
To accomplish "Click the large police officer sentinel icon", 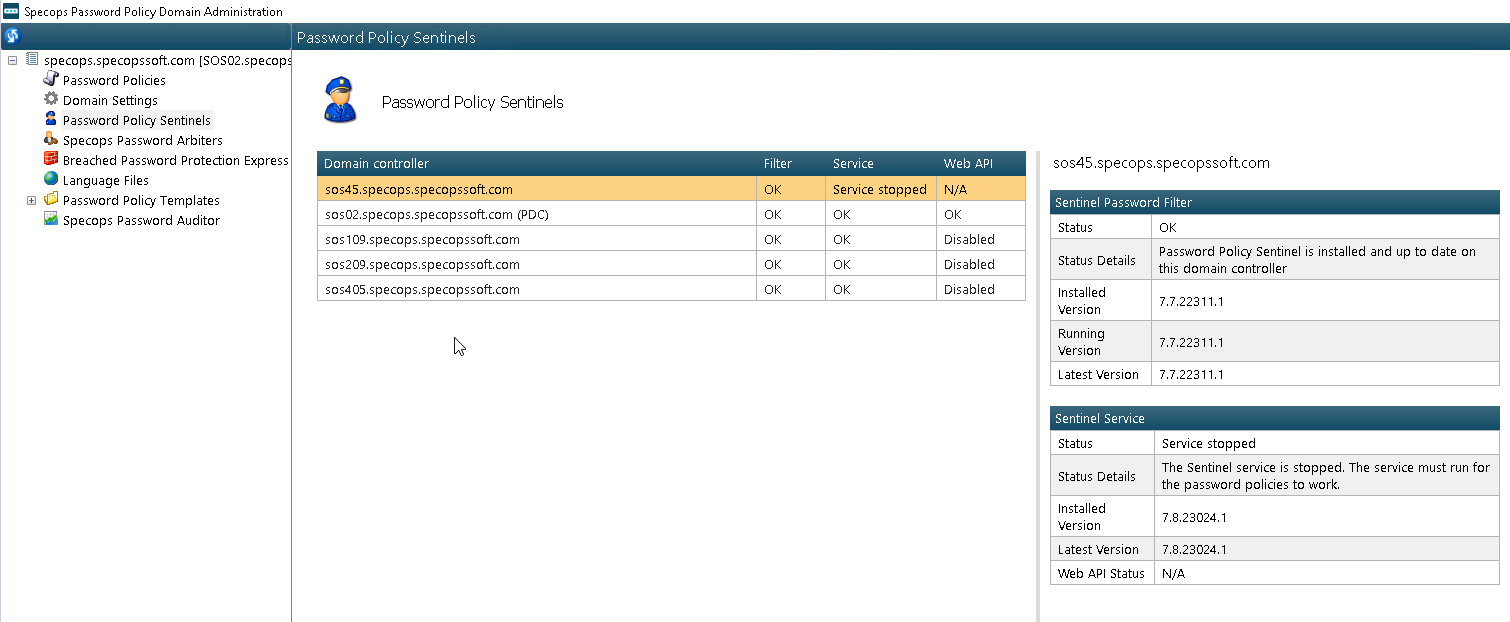I will 340,101.
